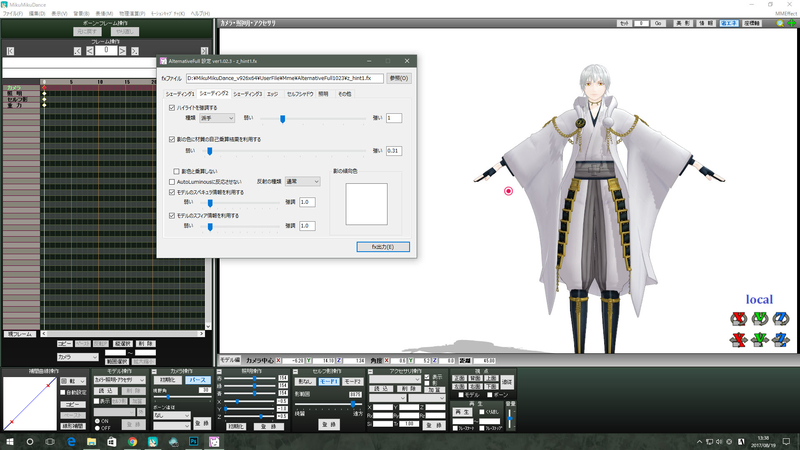Toggle モデルのスペキュラ情報を利用する checkbox
Screen dimensions: 800x450
[x=172, y=192]
